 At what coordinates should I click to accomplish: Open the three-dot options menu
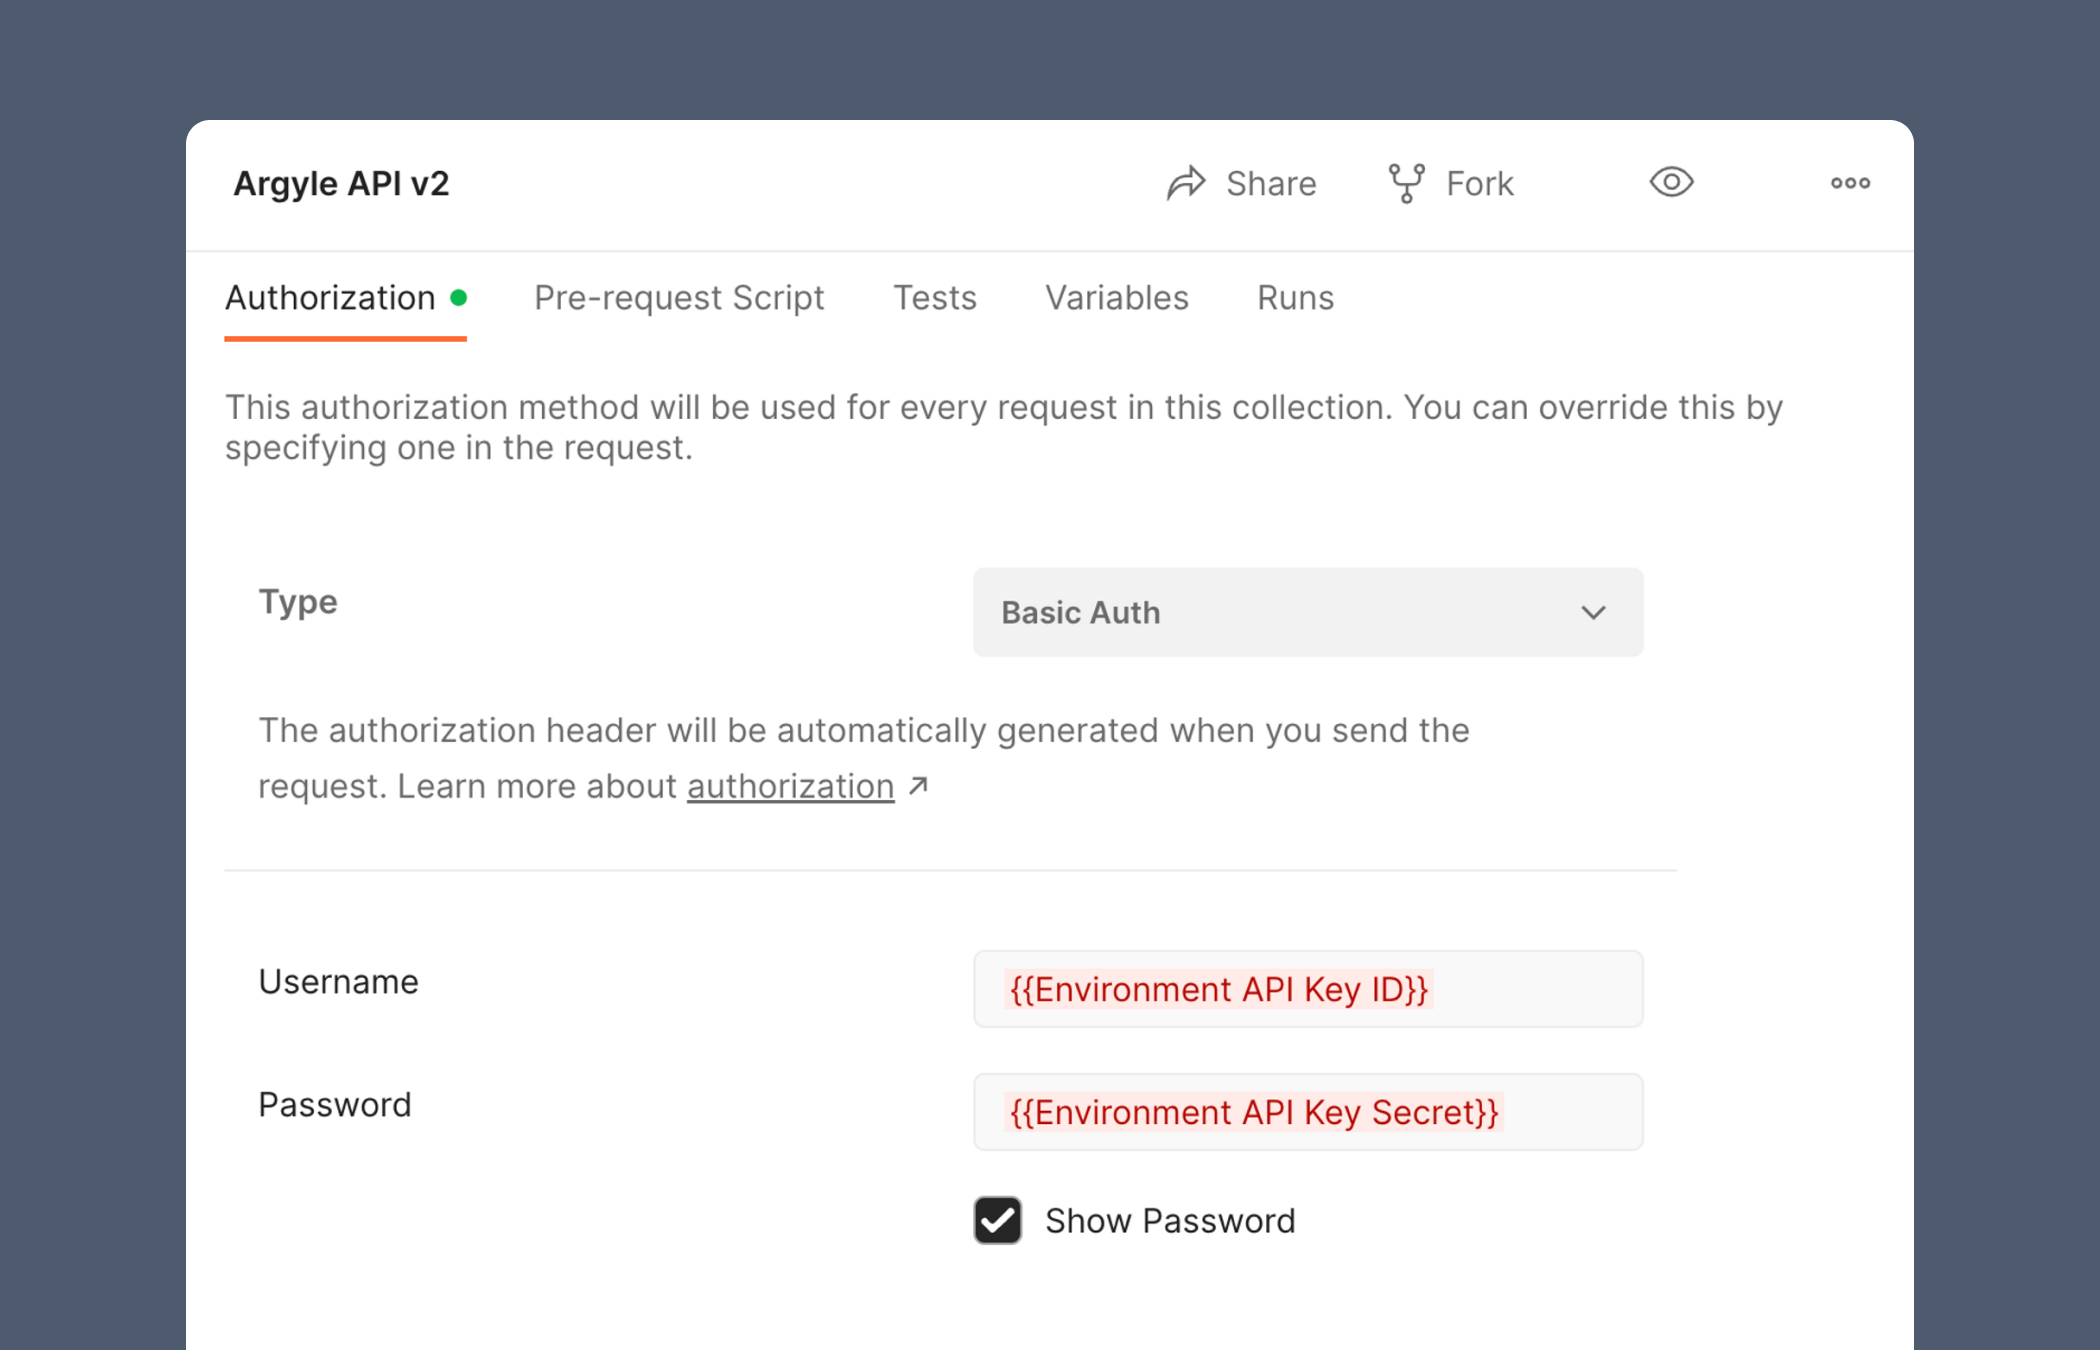click(1850, 182)
